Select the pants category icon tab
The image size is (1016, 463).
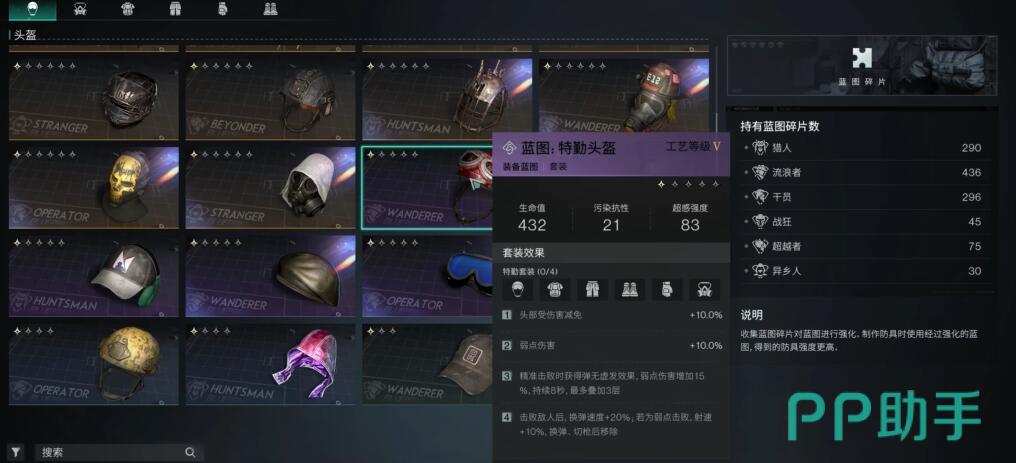pyautogui.click(x=175, y=9)
